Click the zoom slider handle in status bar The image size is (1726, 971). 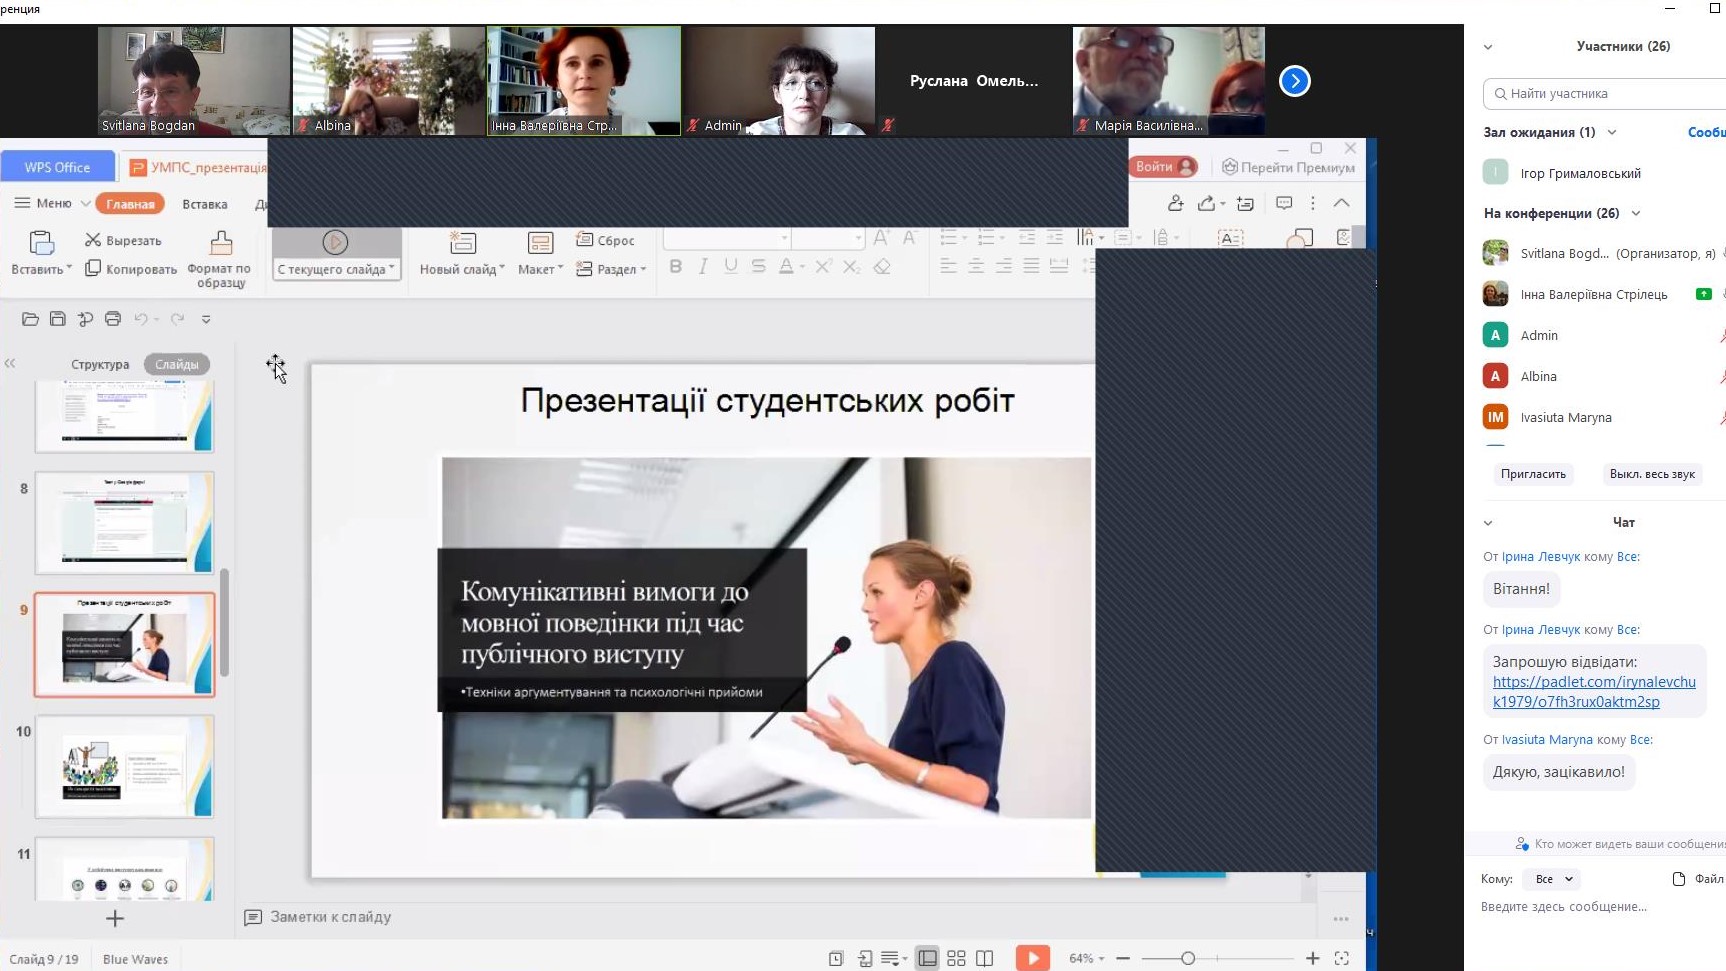click(x=1187, y=958)
